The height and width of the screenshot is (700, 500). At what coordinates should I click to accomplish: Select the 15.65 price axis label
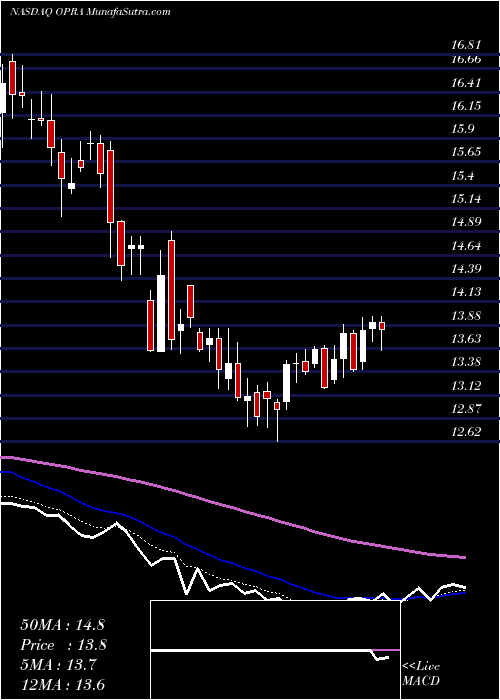click(466, 152)
